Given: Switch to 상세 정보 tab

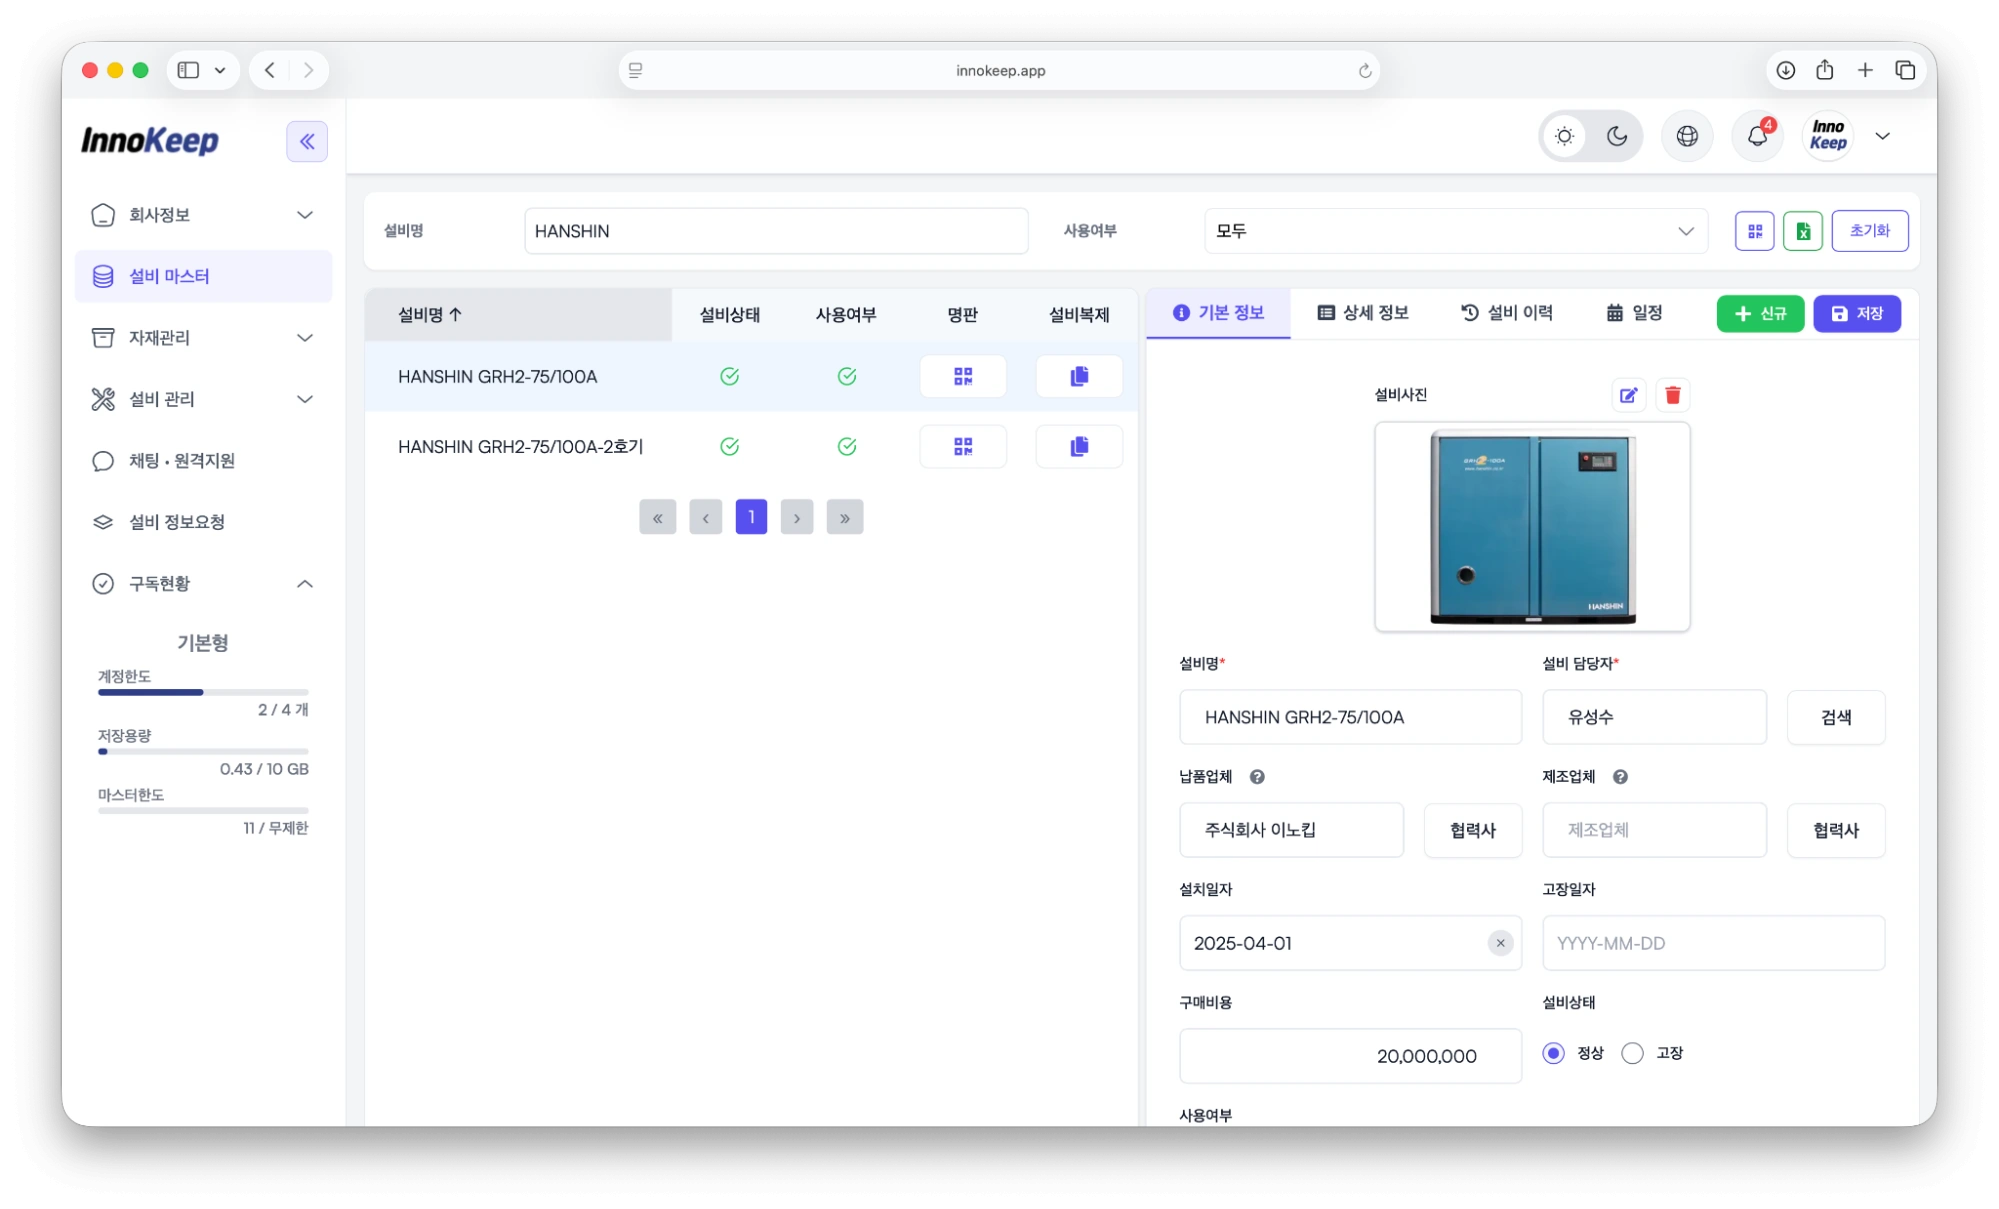Looking at the screenshot, I should click(x=1363, y=313).
